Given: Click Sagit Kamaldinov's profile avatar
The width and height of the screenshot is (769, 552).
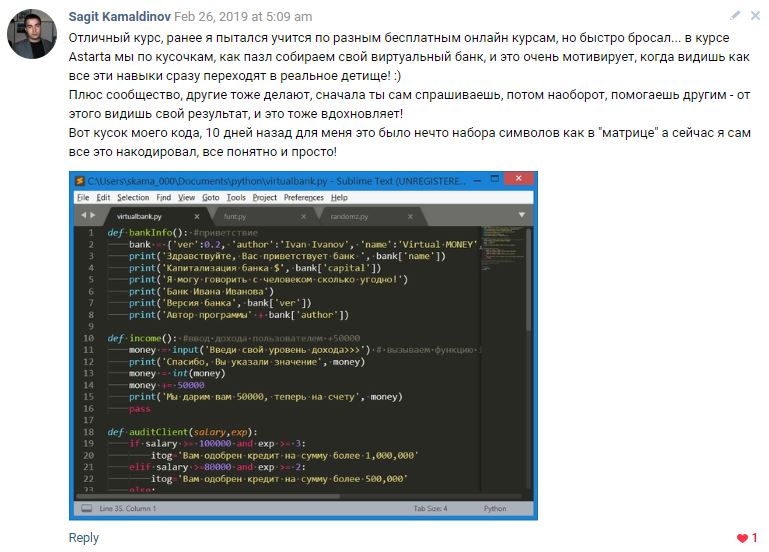Looking at the screenshot, I should click(x=32, y=37).
